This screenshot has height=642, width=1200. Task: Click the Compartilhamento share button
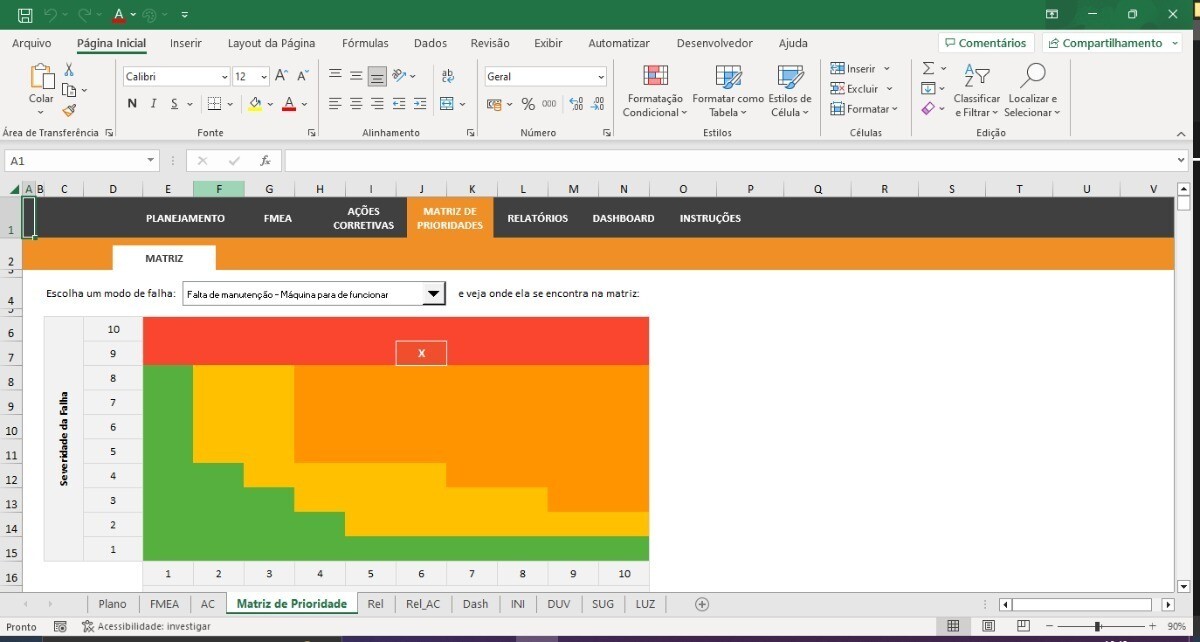pyautogui.click(x=1111, y=43)
